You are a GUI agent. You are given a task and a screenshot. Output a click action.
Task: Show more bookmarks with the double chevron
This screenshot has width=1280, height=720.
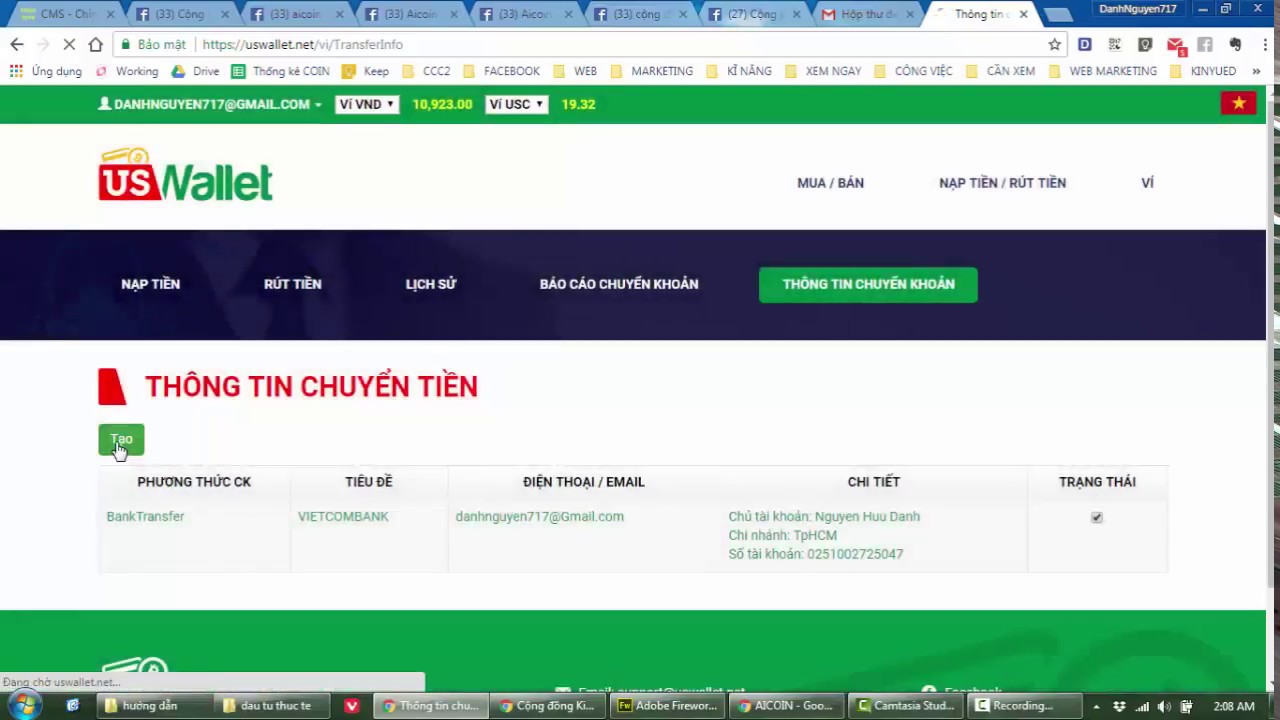[x=1256, y=71]
